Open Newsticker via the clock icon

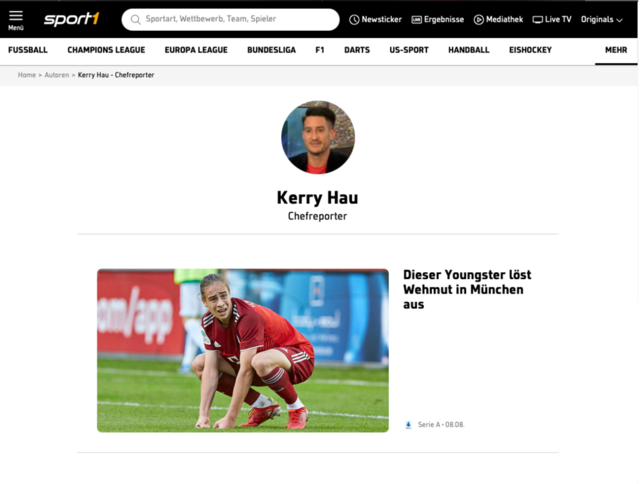click(354, 20)
